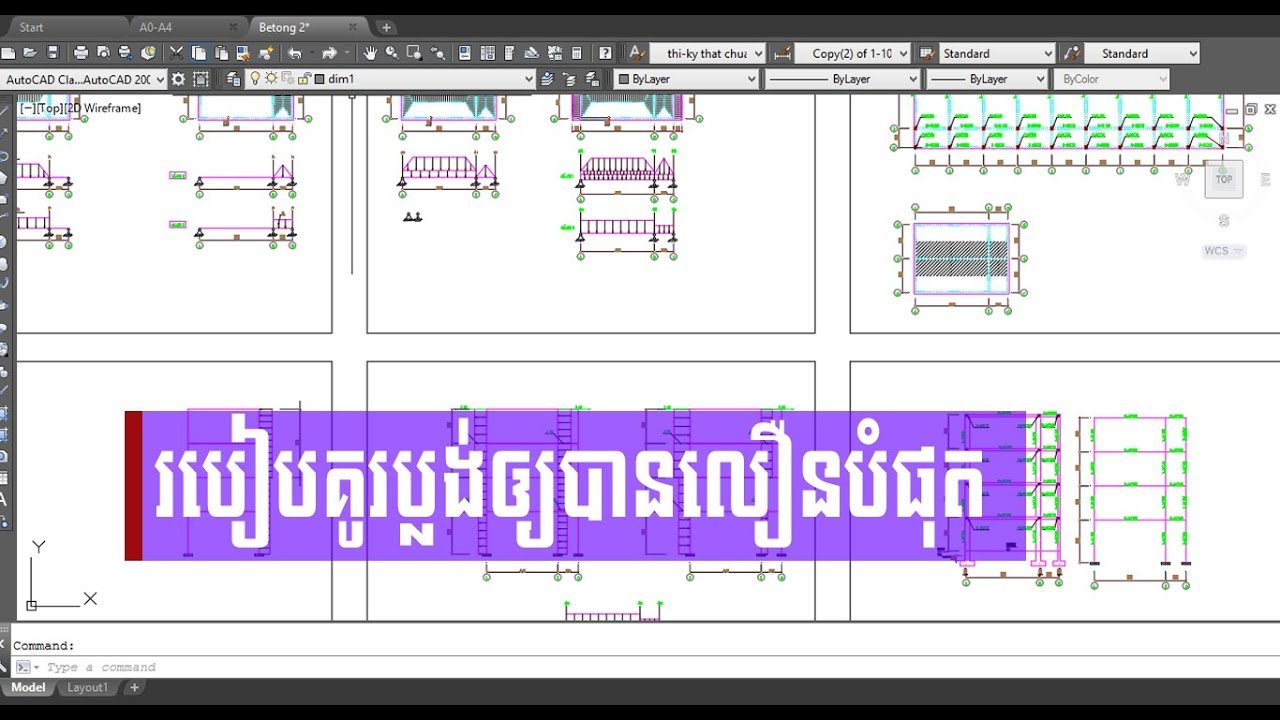The height and width of the screenshot is (720, 1280).
Task: Switch to the Layout1 tab
Action: coord(87,688)
